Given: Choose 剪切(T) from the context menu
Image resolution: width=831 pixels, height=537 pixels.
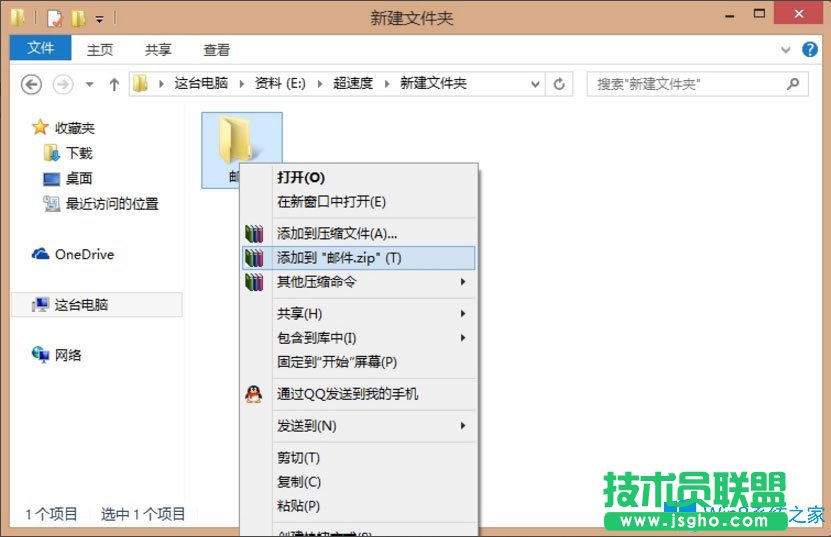Looking at the screenshot, I should click(359, 457).
